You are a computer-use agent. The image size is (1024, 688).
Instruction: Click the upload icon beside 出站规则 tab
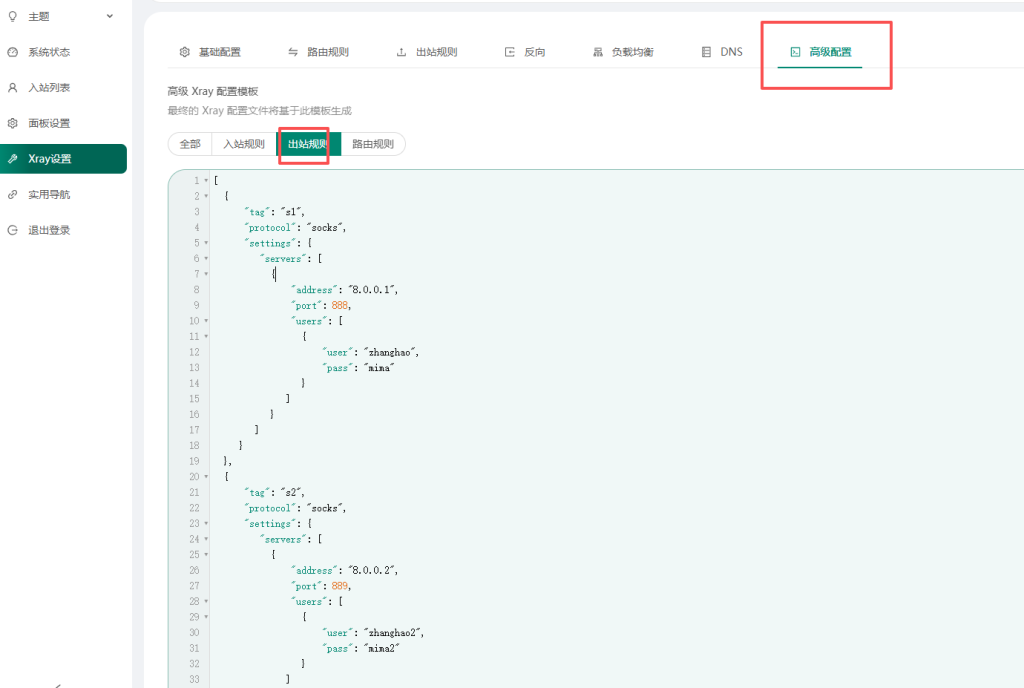[402, 52]
